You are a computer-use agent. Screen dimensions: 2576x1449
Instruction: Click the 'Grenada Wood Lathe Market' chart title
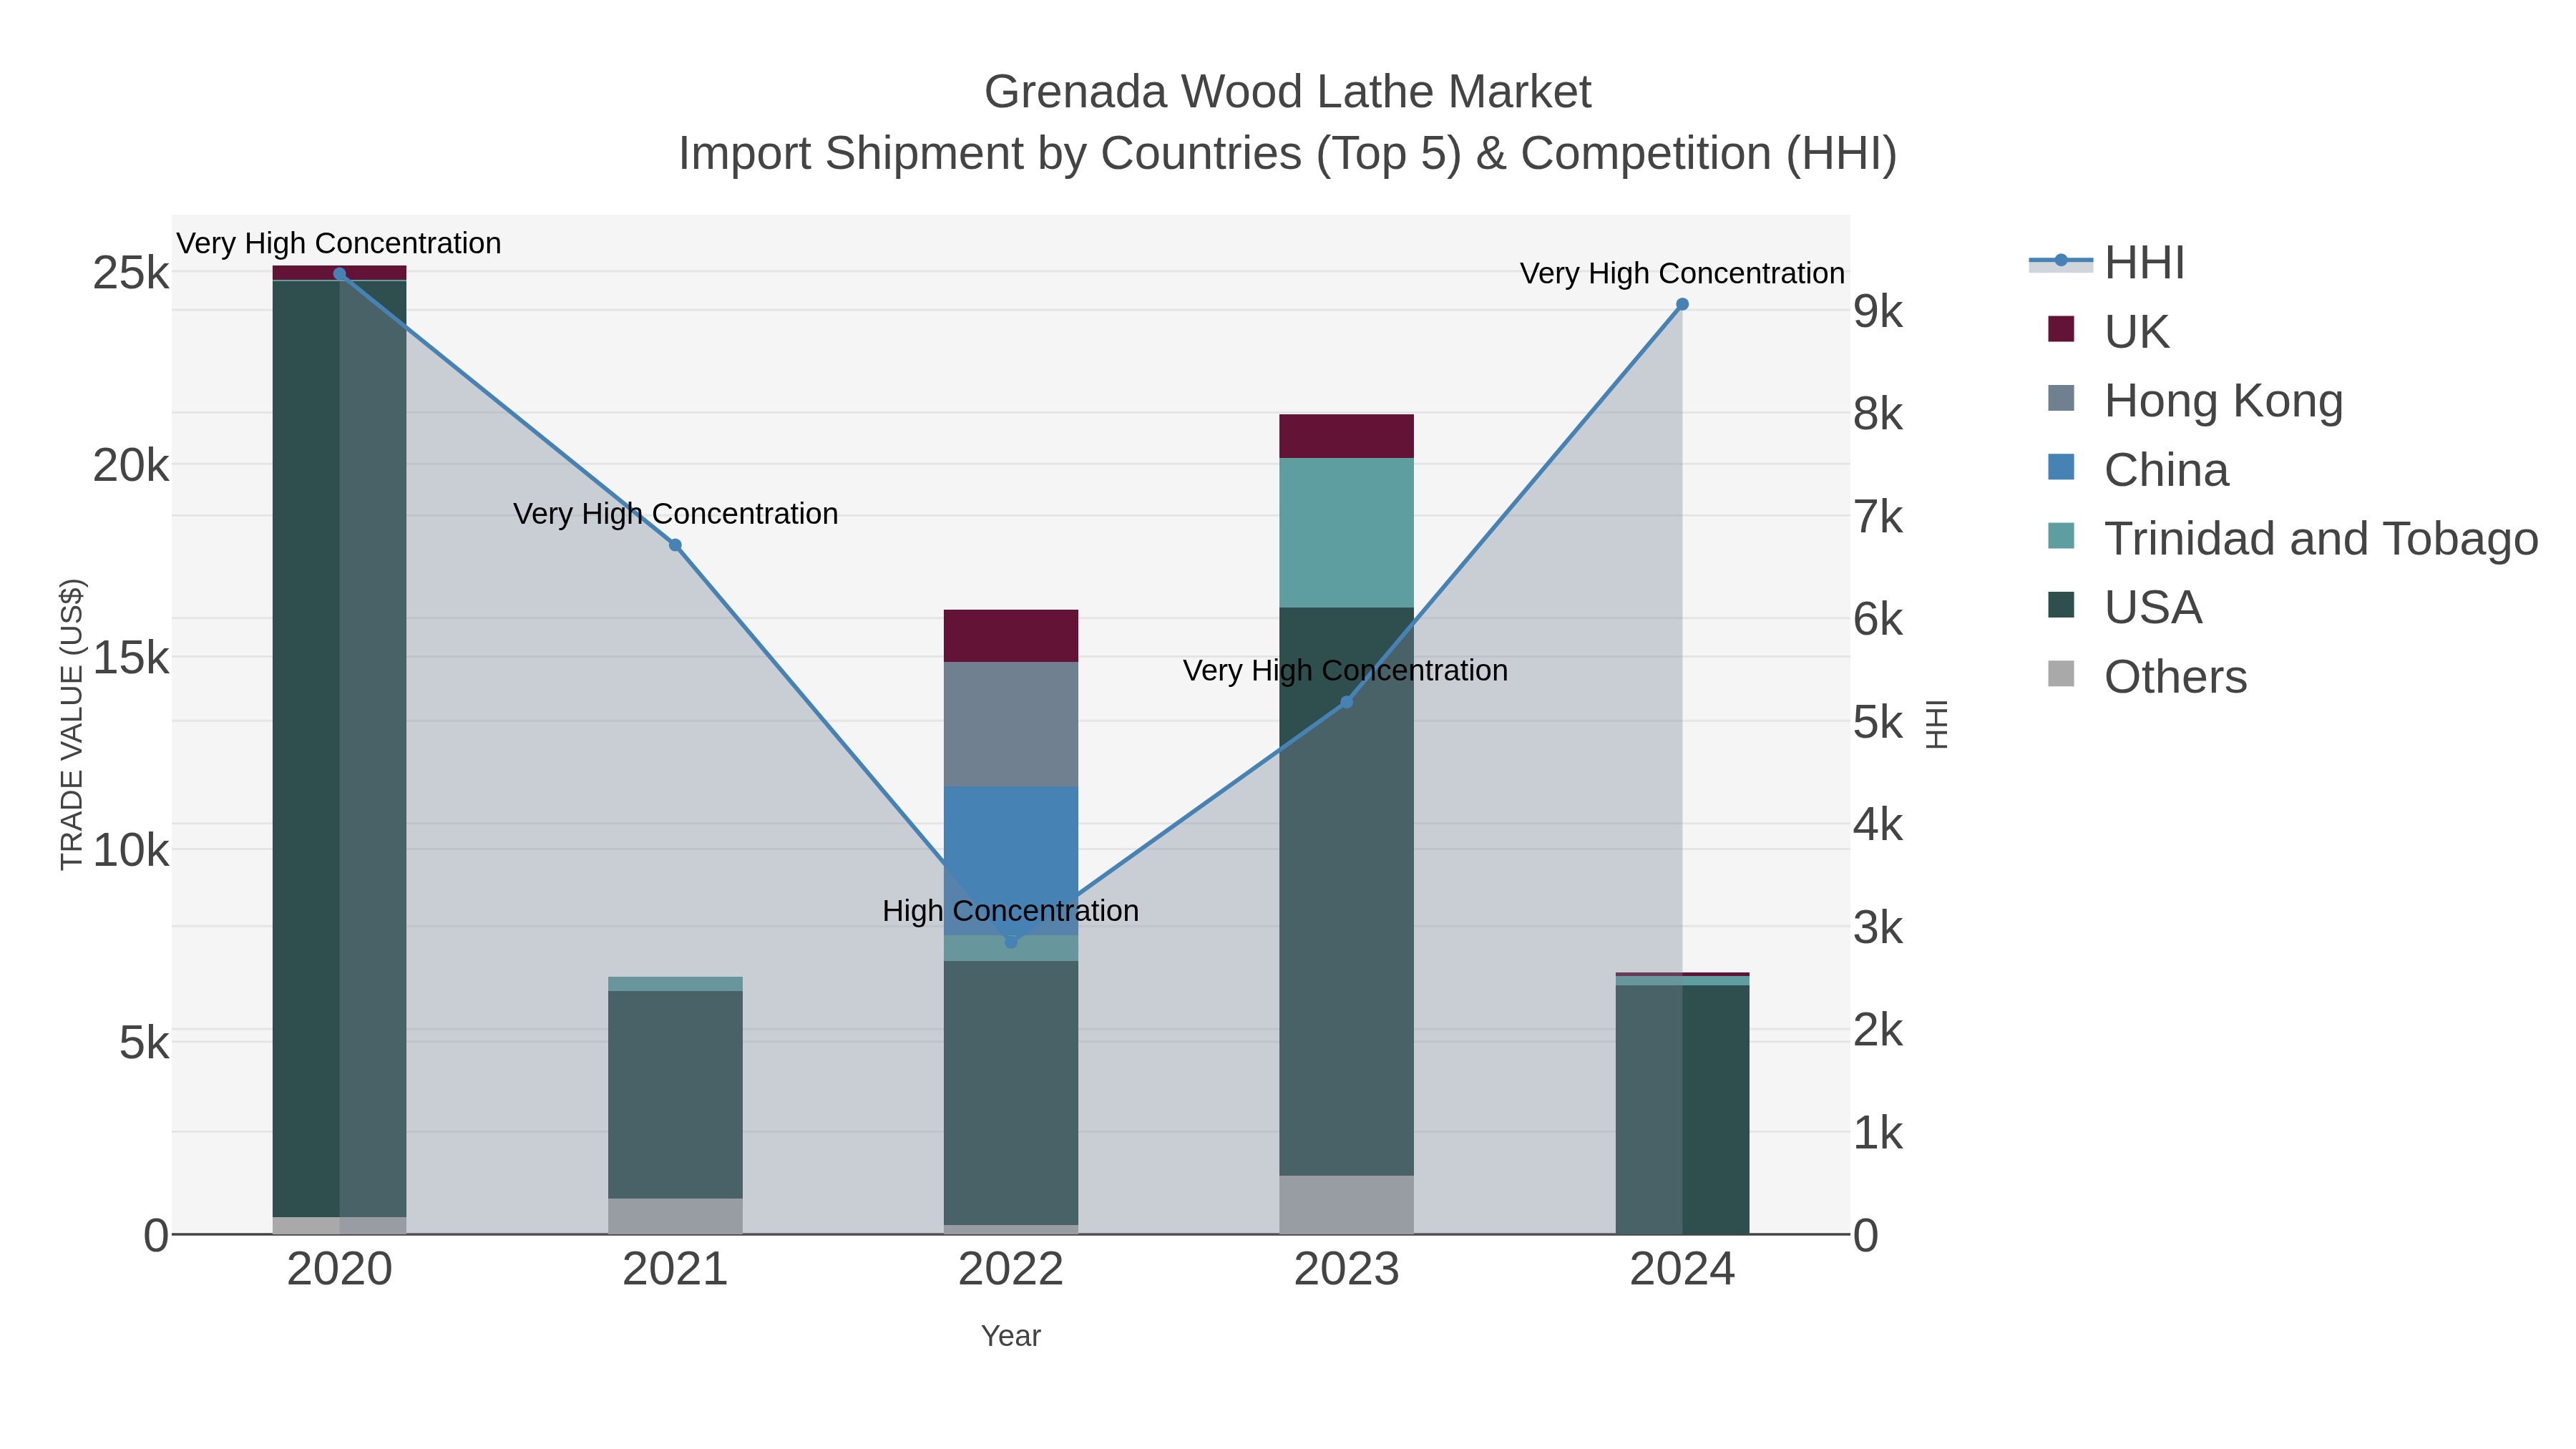click(x=1287, y=92)
